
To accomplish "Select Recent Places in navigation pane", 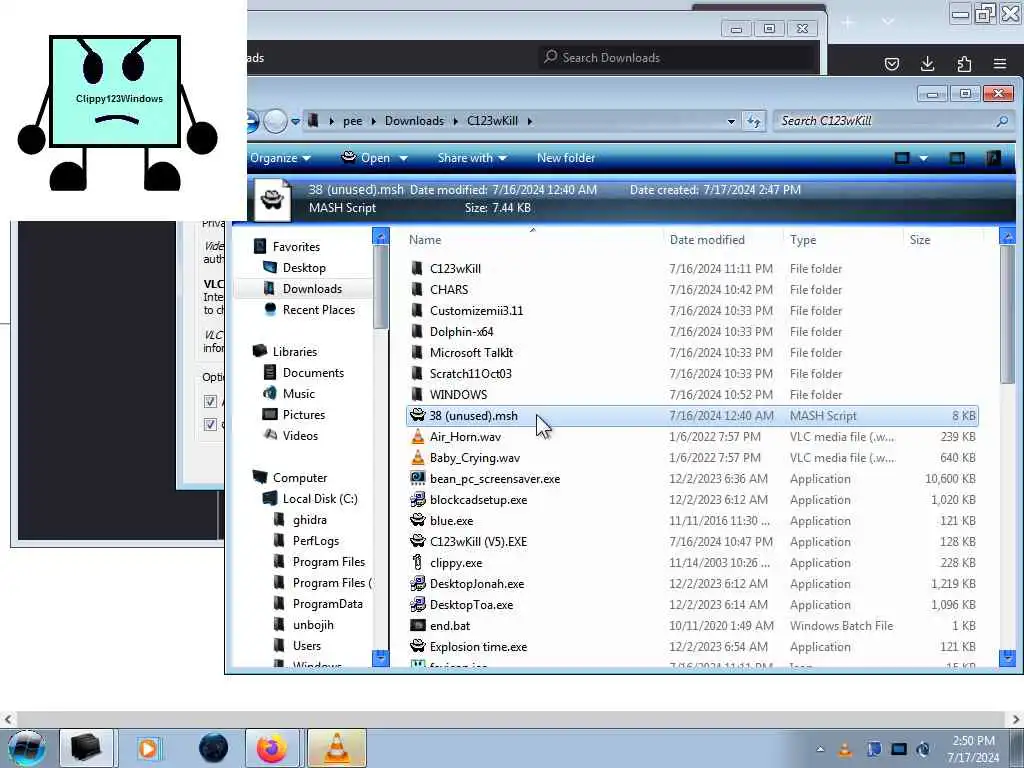I will pos(318,310).
